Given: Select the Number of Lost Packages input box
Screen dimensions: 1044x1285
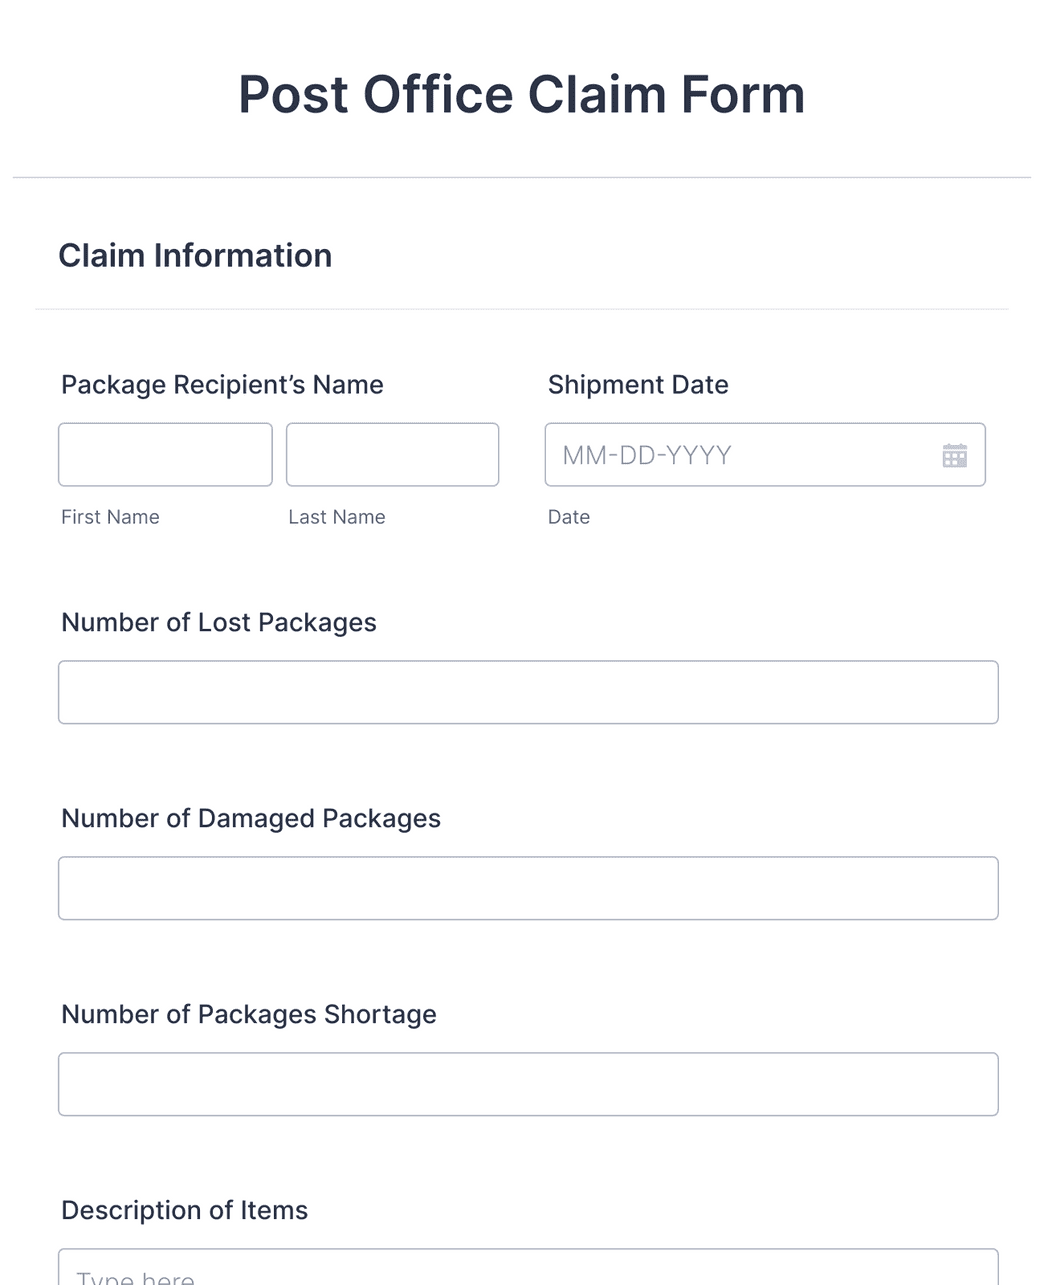Looking at the screenshot, I should 528,692.
